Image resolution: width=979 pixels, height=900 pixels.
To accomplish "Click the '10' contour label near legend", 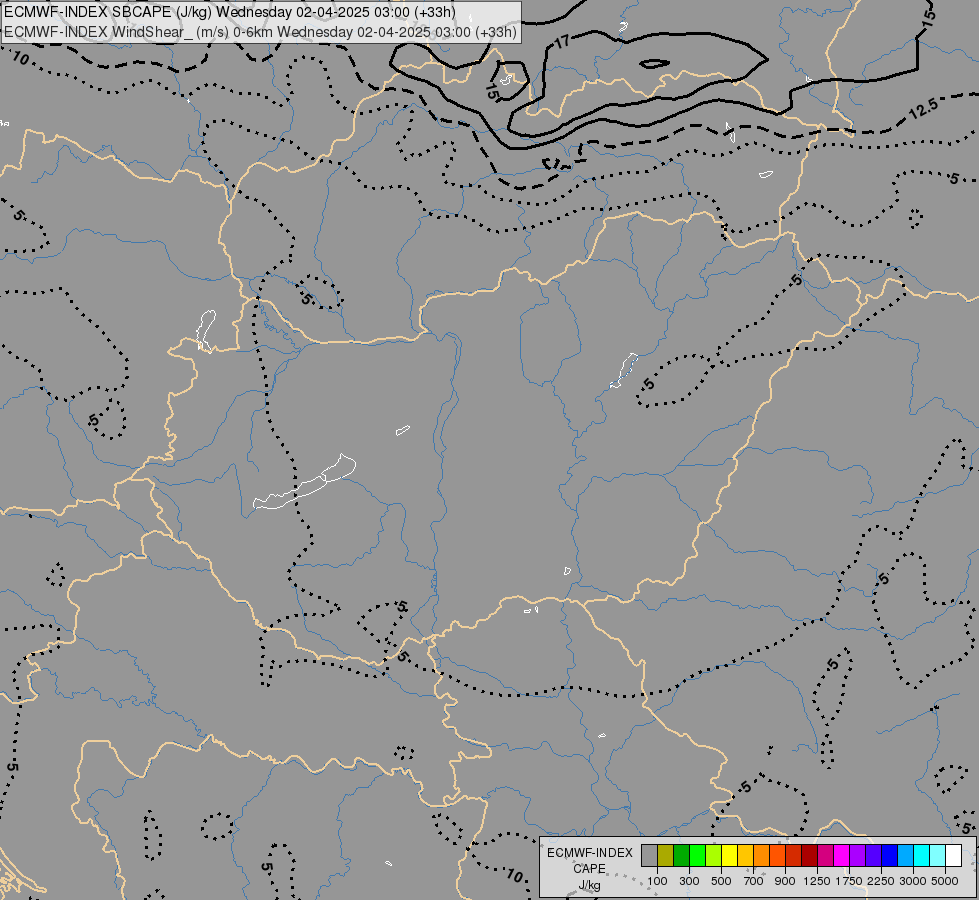I will tap(514, 876).
